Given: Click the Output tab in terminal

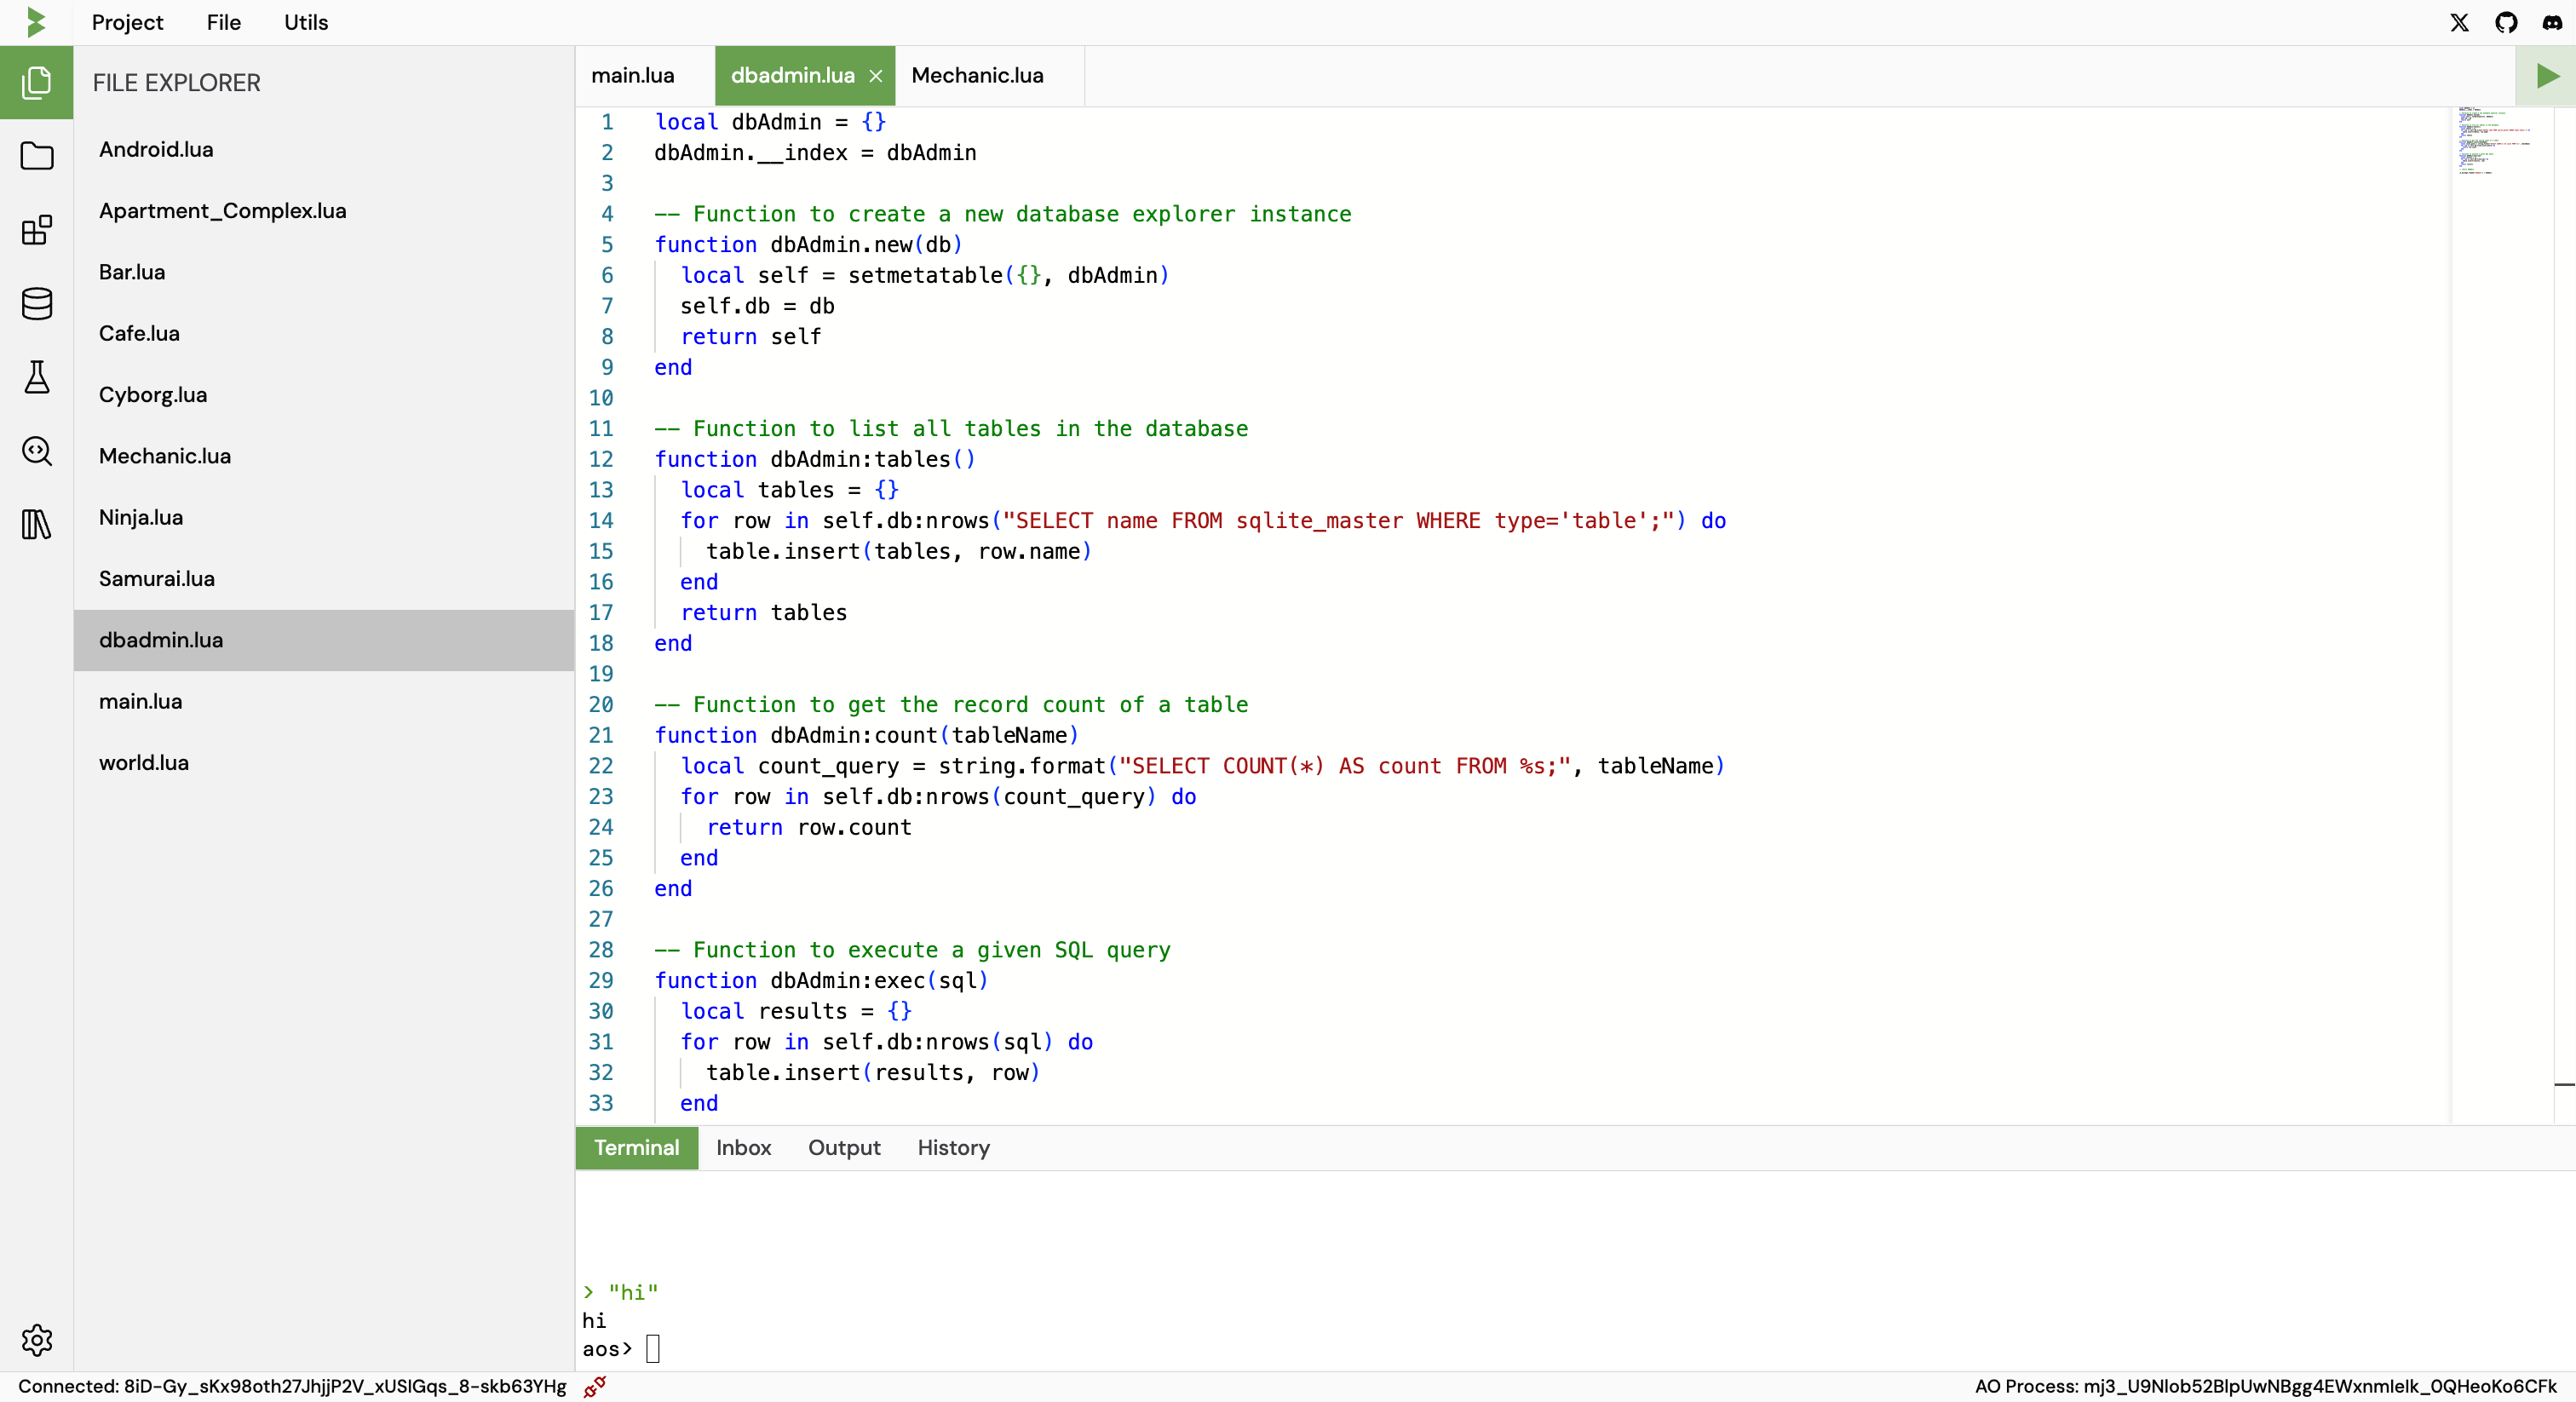Looking at the screenshot, I should (x=844, y=1146).
